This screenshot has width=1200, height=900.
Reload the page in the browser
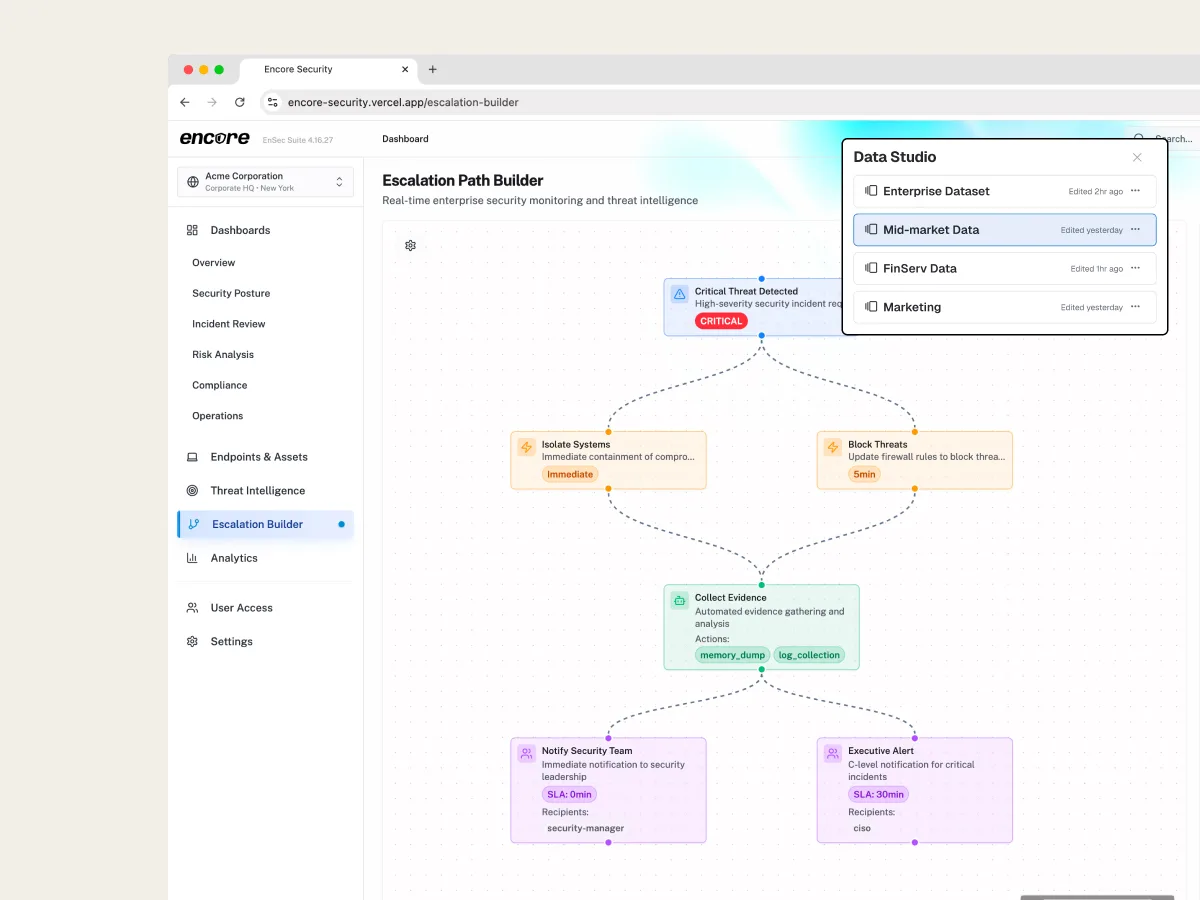click(x=240, y=102)
